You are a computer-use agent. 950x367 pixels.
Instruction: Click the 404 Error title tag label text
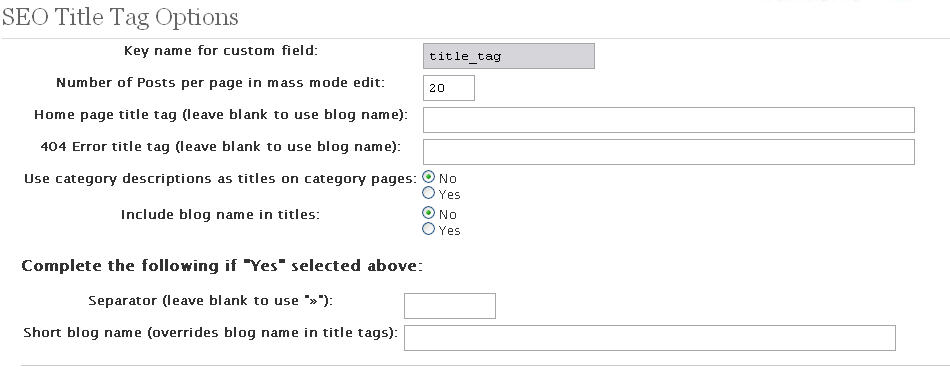[x=221, y=147]
